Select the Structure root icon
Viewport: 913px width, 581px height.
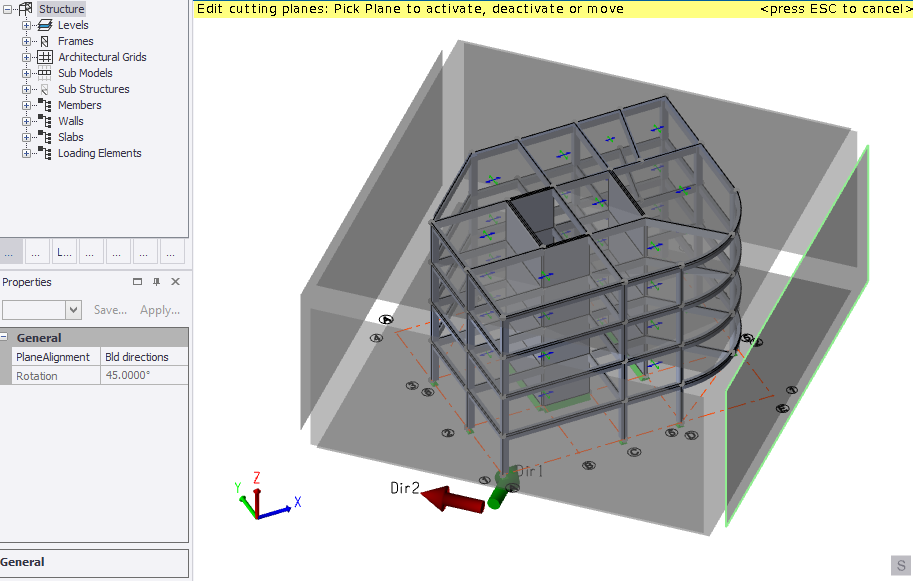coord(28,8)
